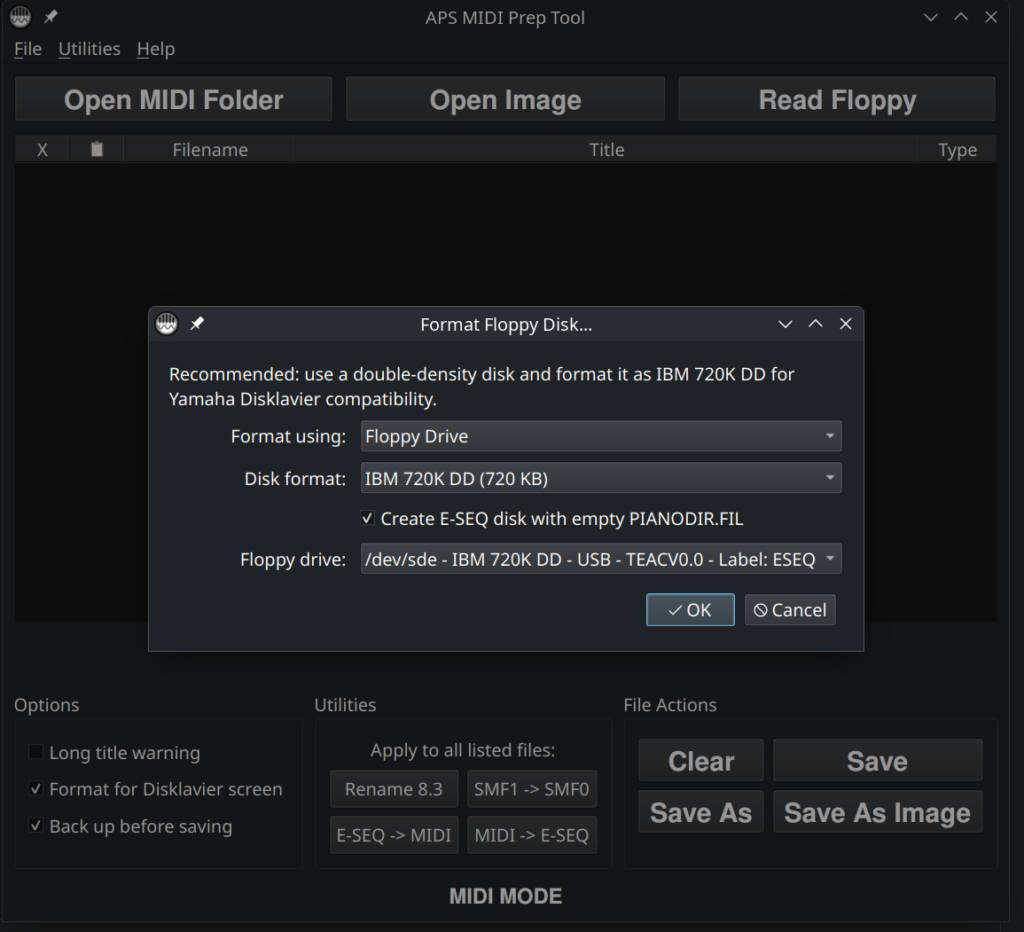
Task: Click the Type column header
Action: pos(957,150)
